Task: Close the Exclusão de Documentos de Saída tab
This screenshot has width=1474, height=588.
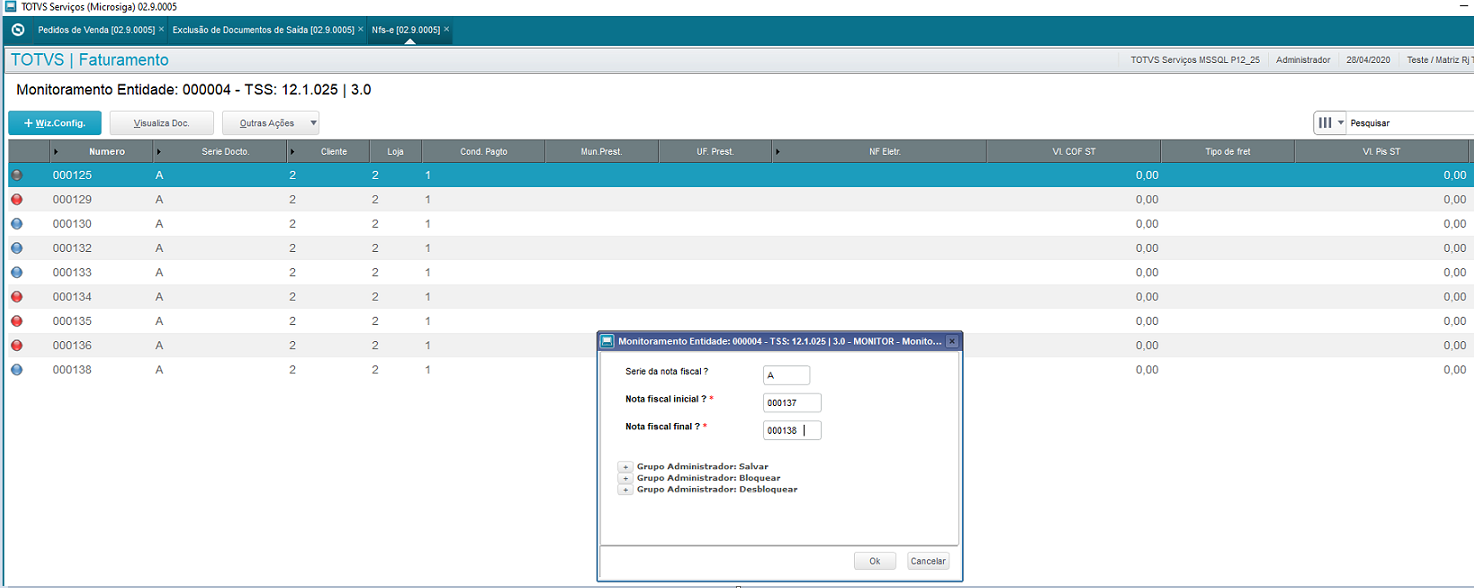Action: tap(361, 30)
